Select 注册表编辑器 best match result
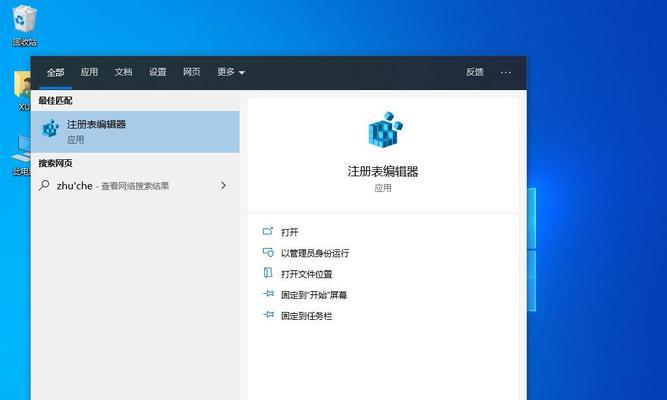Screen dimensions: 667x400 tap(135, 132)
